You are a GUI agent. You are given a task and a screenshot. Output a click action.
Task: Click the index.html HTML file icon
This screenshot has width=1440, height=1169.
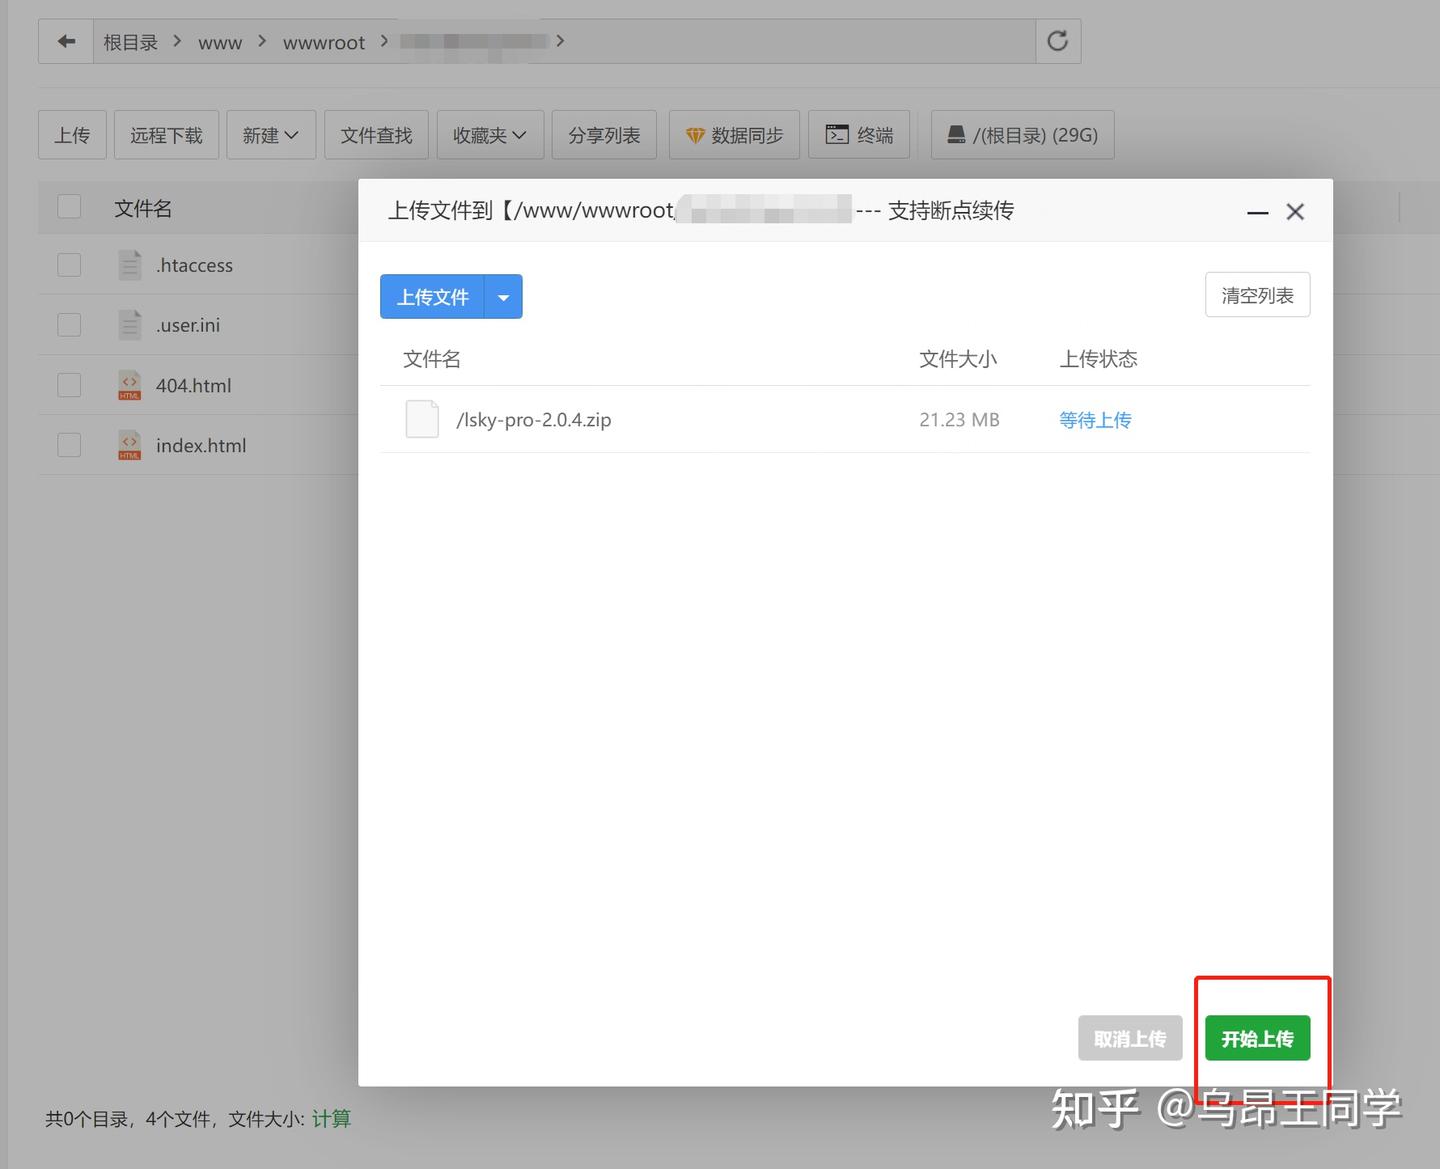[128, 445]
